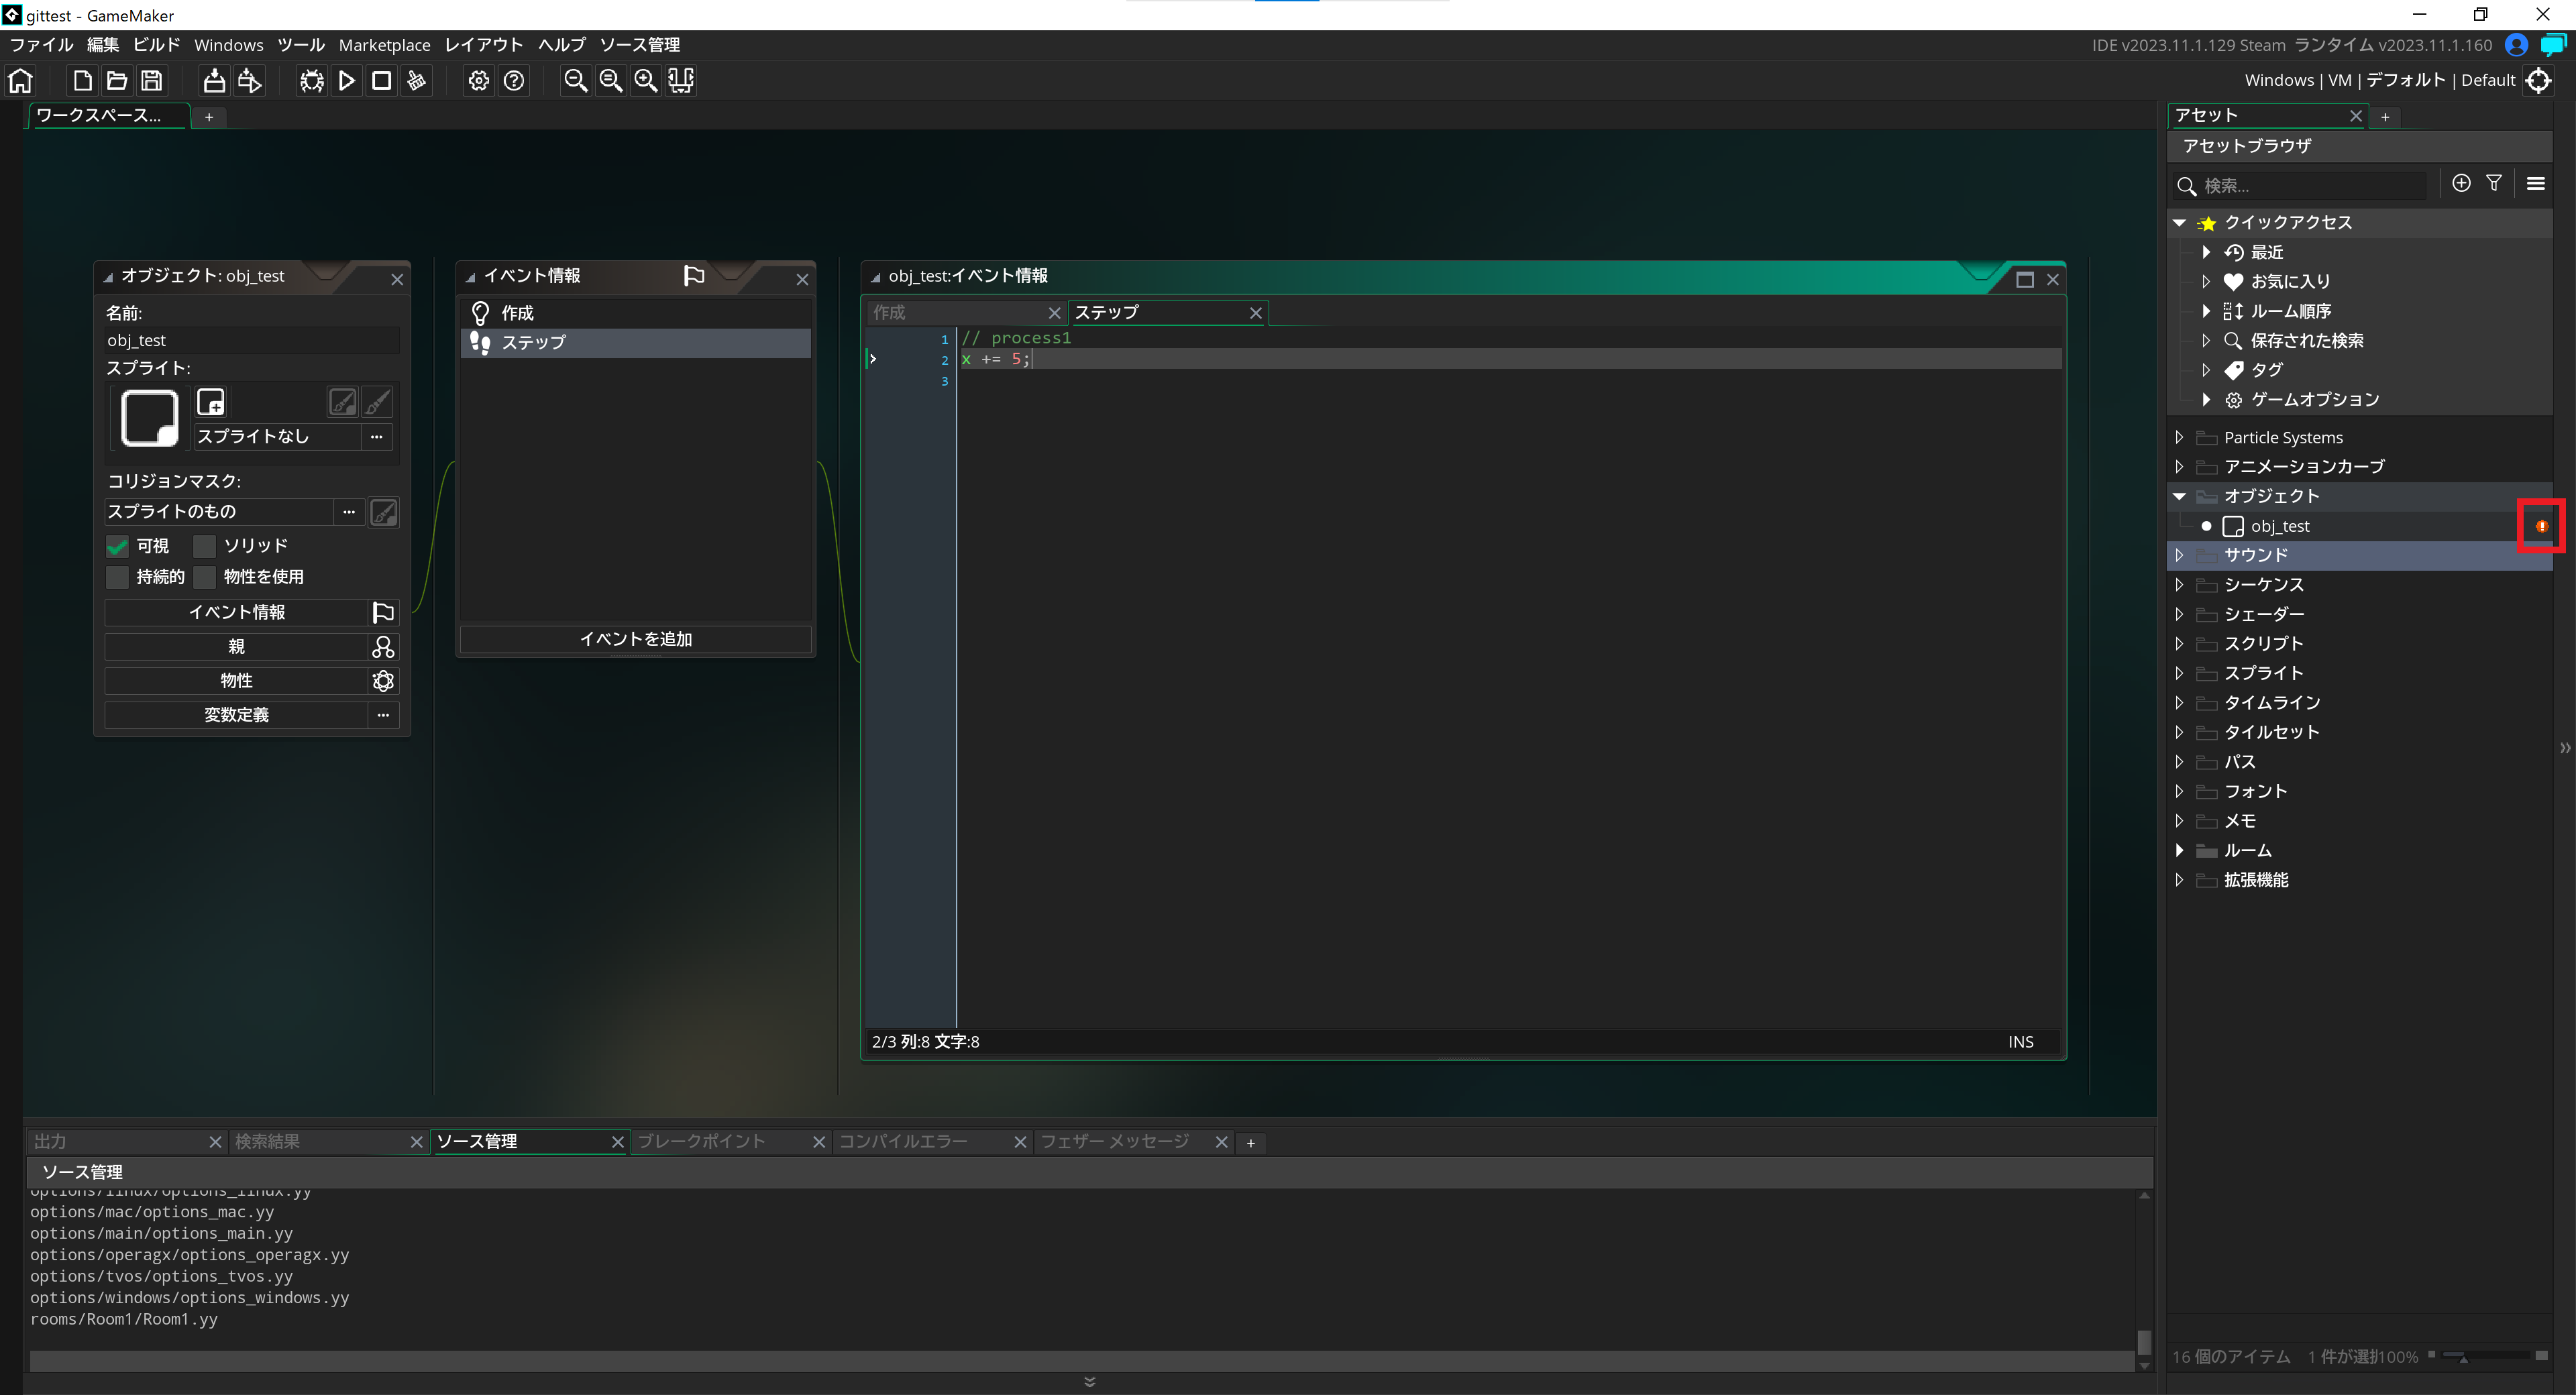Viewport: 2576px width, 1395px height.
Task: Expand the スプライト folder in asset tree
Action: [x=2179, y=673]
